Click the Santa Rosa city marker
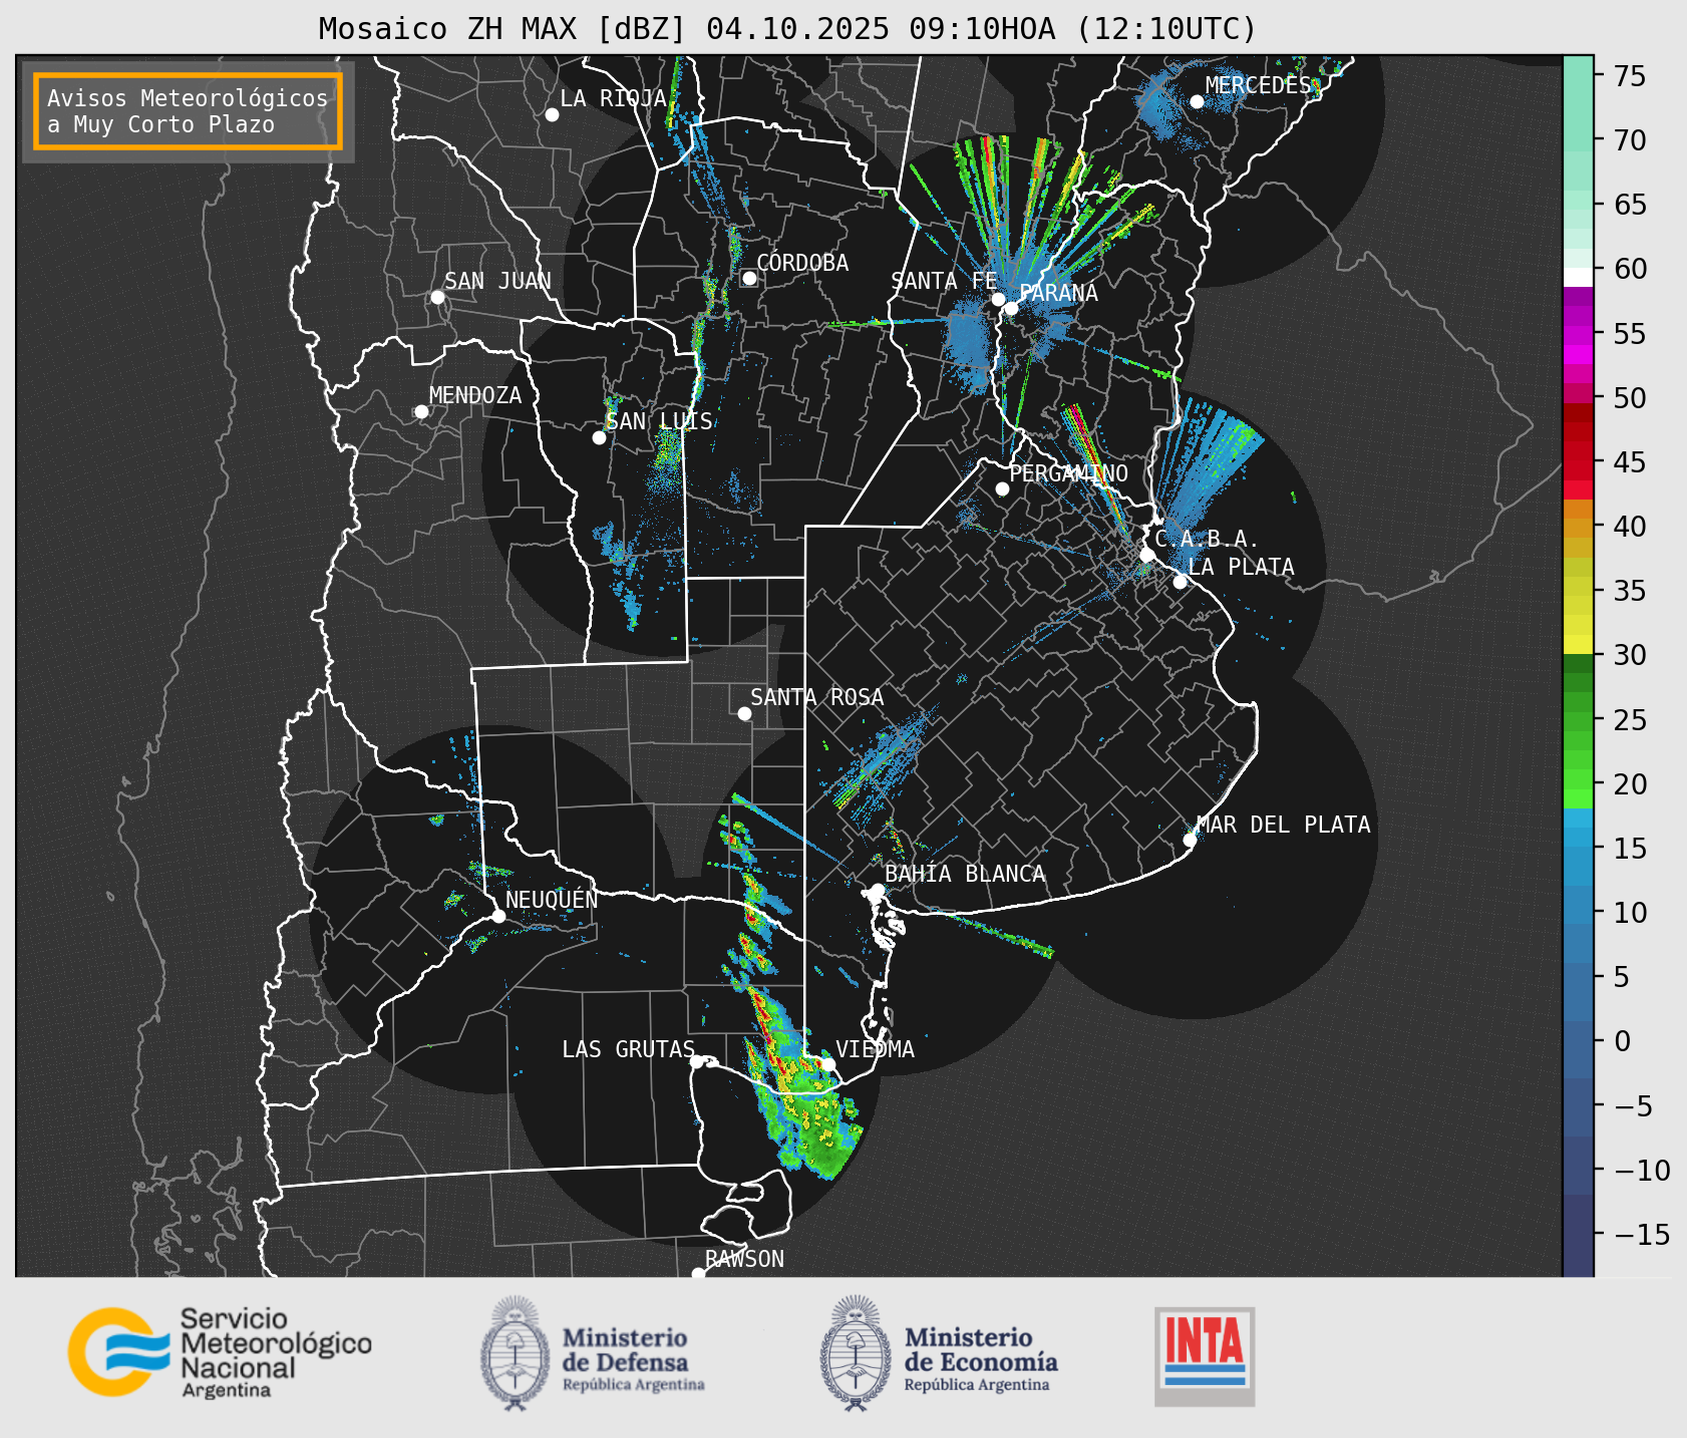The height and width of the screenshot is (1438, 1687). 744,713
